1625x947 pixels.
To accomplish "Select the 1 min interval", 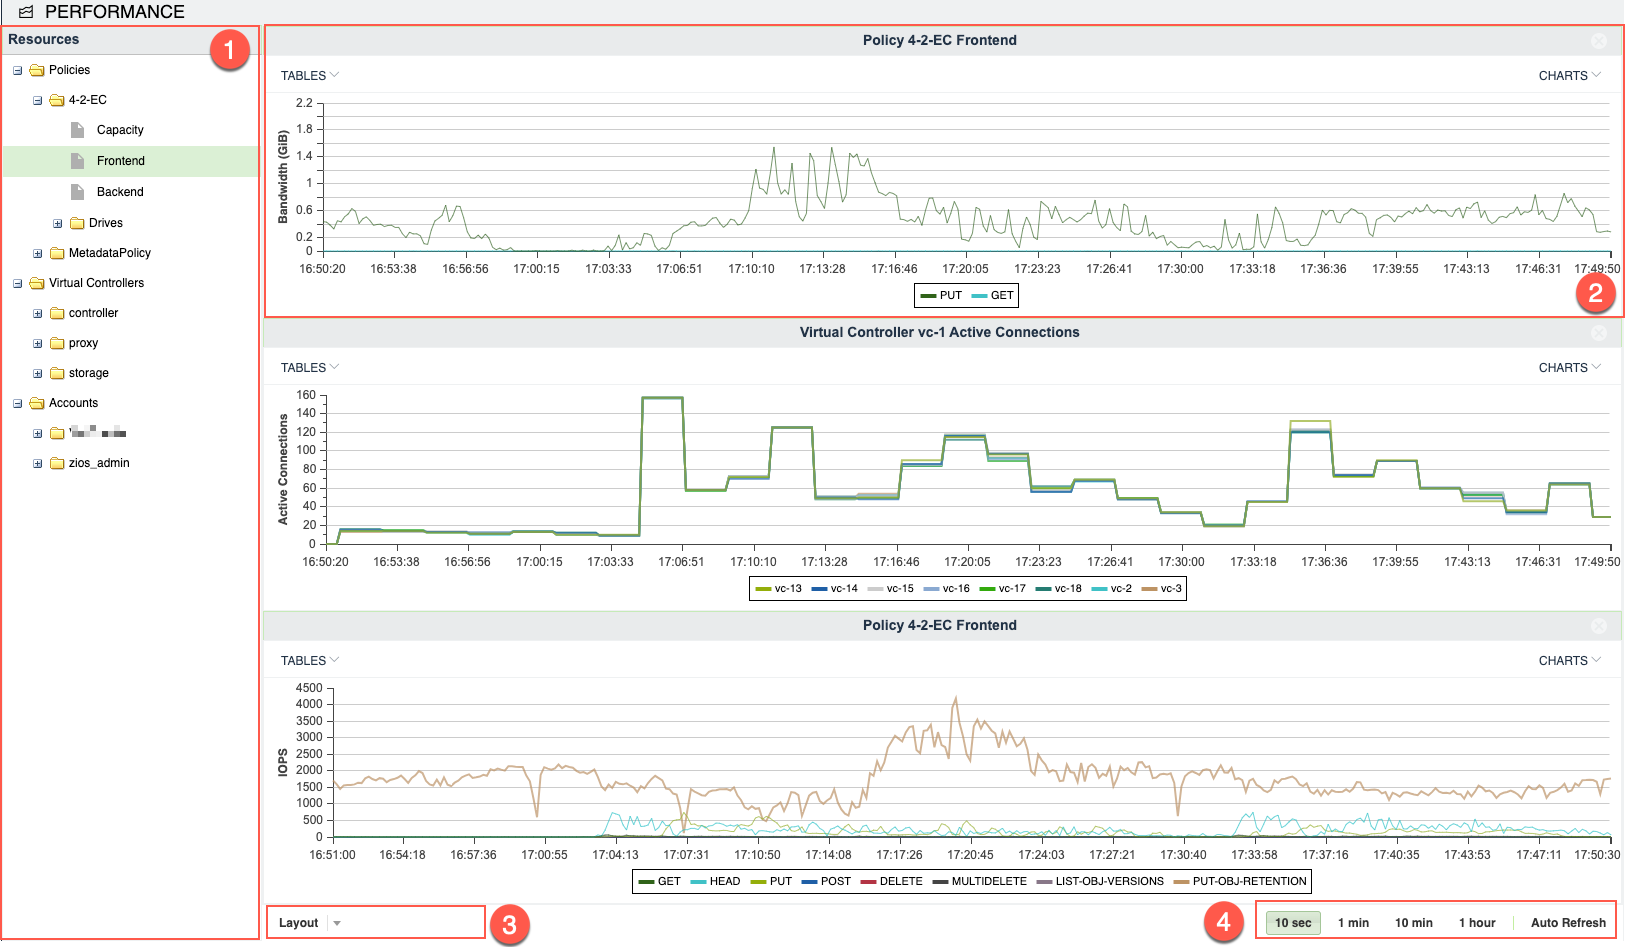I will 1353,923.
